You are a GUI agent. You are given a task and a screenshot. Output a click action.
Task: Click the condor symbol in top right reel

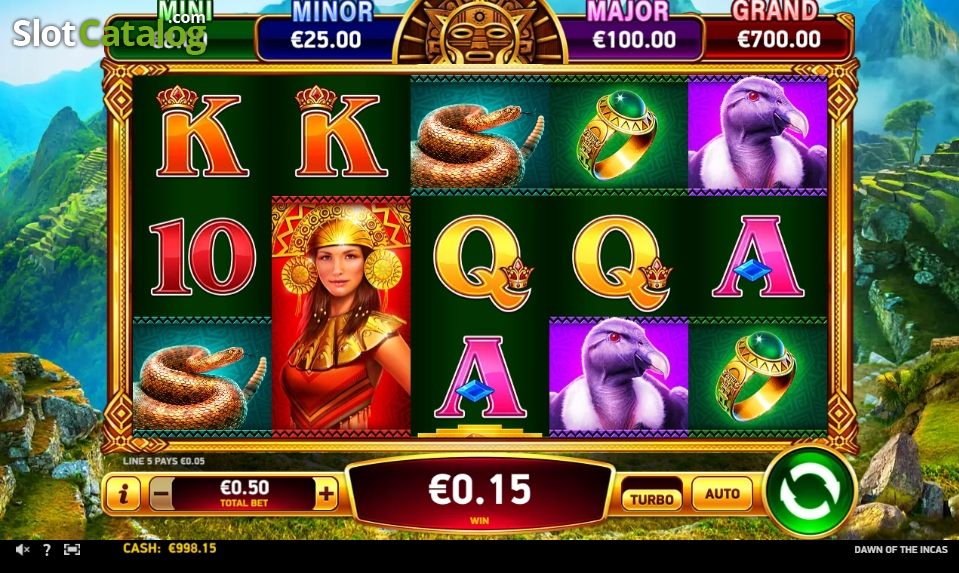pyautogui.click(x=758, y=132)
